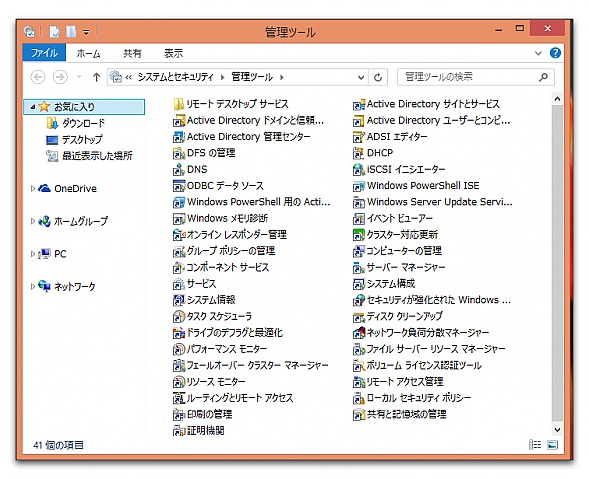Go up one folder level
The width and height of the screenshot is (589, 479).
[97, 77]
